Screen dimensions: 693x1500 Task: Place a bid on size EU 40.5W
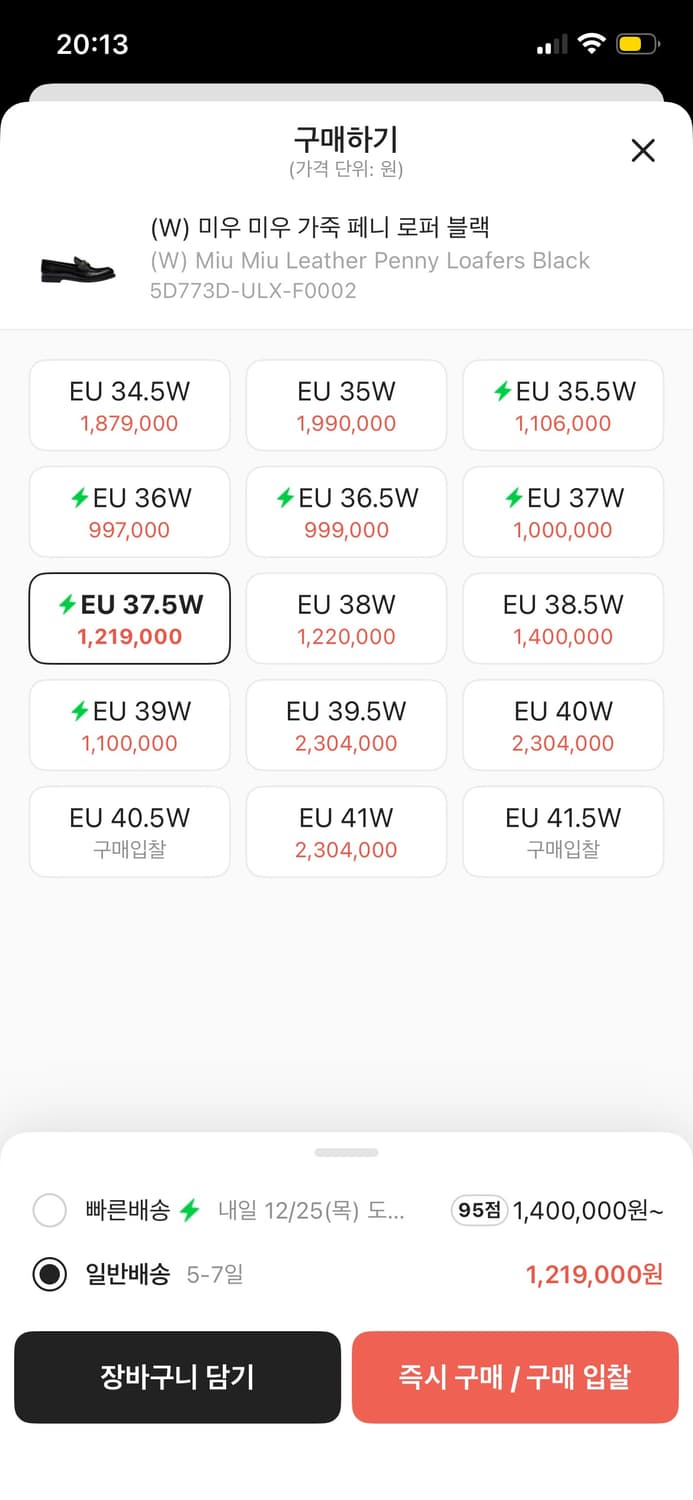[x=130, y=832]
